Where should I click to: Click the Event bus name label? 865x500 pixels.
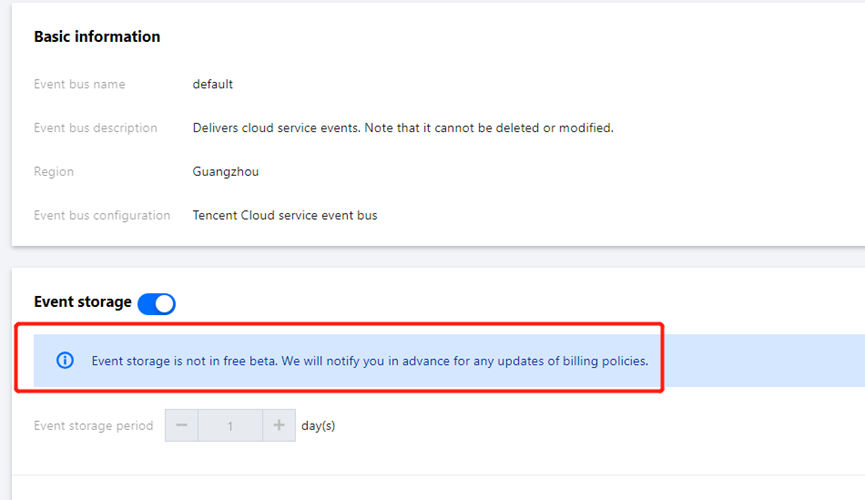(x=79, y=84)
